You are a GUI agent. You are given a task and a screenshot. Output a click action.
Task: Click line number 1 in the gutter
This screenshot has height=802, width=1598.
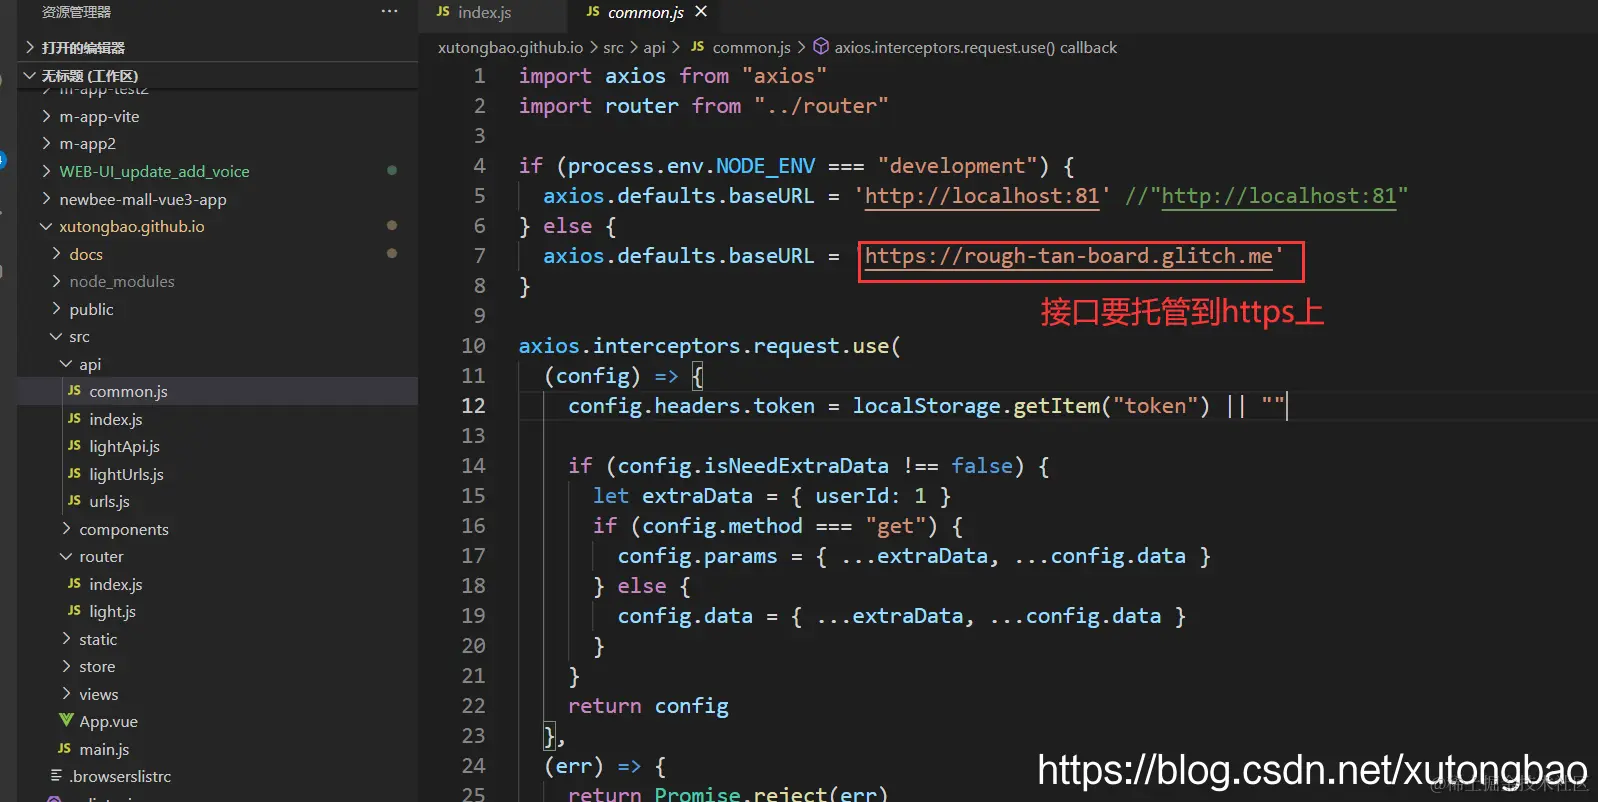click(x=479, y=76)
